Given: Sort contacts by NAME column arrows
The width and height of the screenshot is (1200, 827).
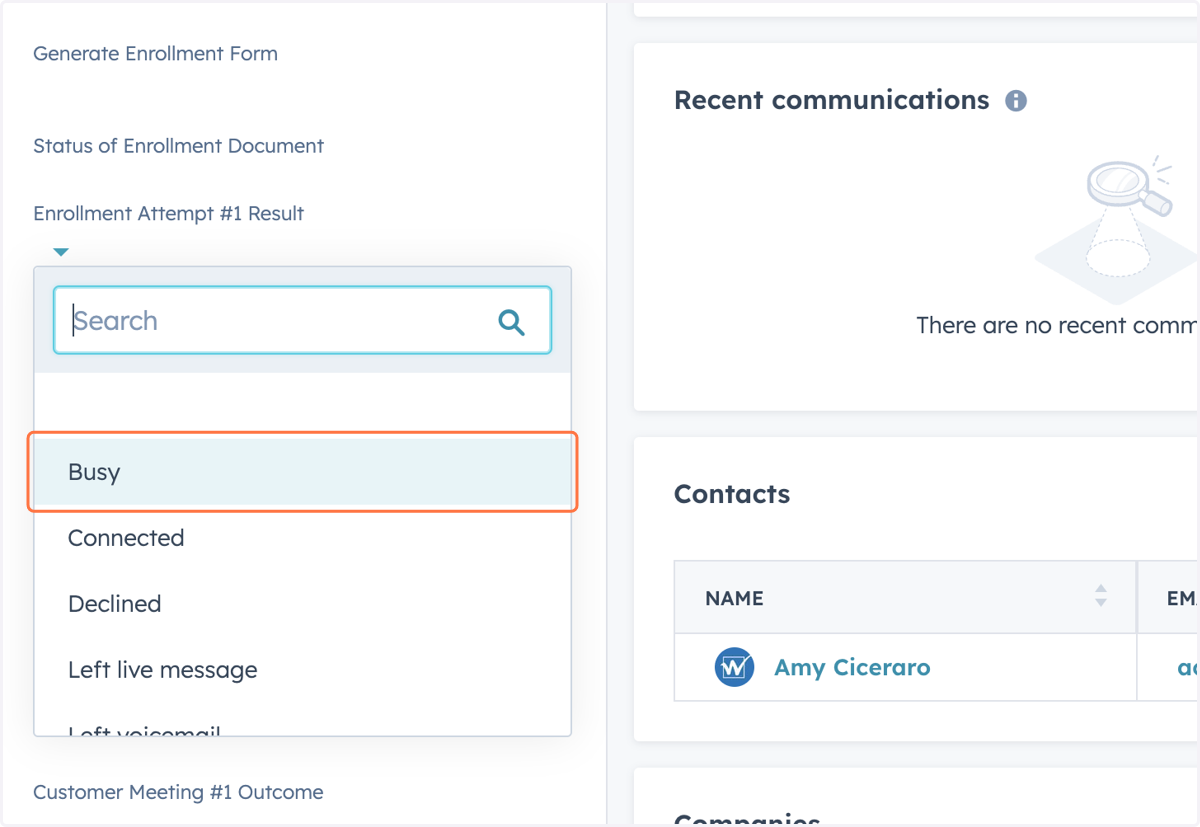Looking at the screenshot, I should pyautogui.click(x=1100, y=596).
